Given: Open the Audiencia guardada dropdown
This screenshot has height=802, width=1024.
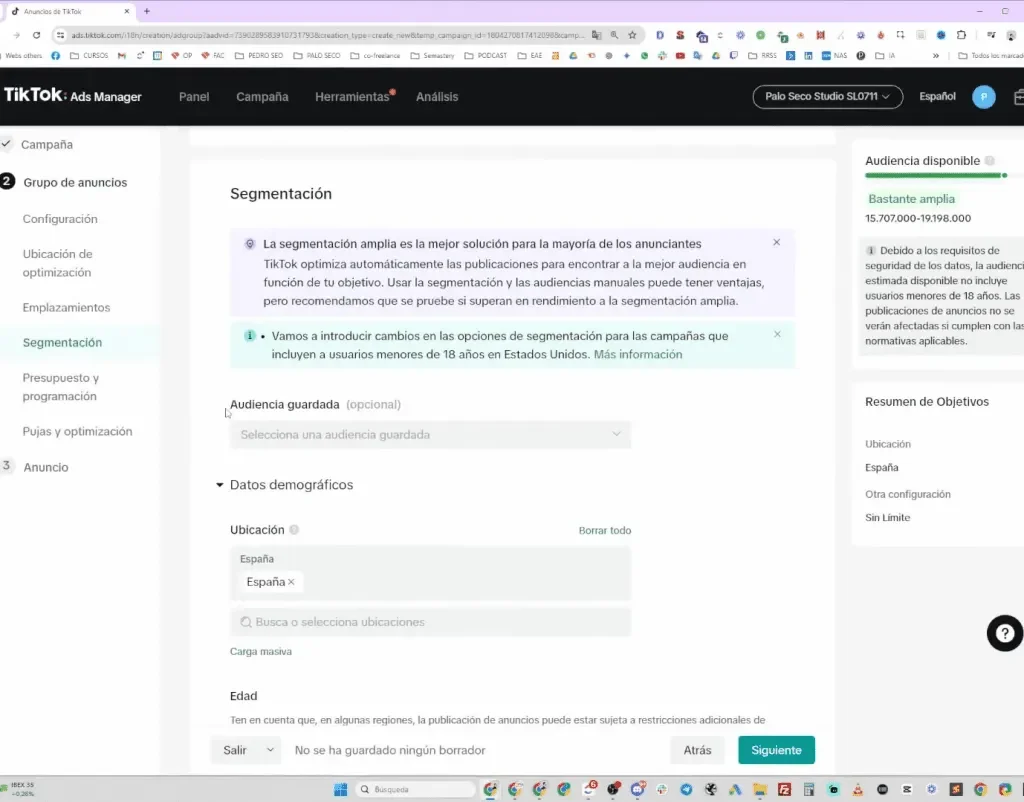Looking at the screenshot, I should 430,435.
